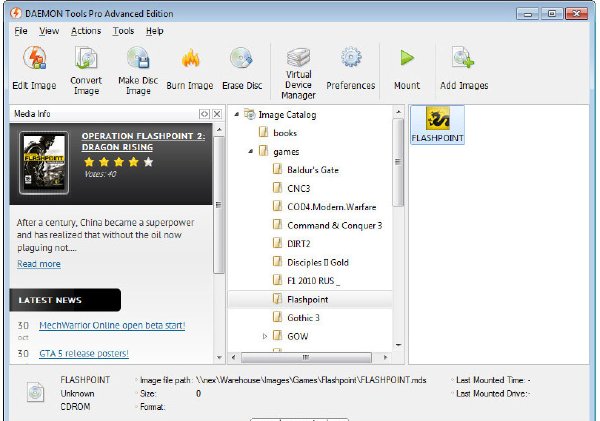Screen dimensions: 600x421
Task: Select Command & Conquer 3 folder
Action: [x=335, y=225]
